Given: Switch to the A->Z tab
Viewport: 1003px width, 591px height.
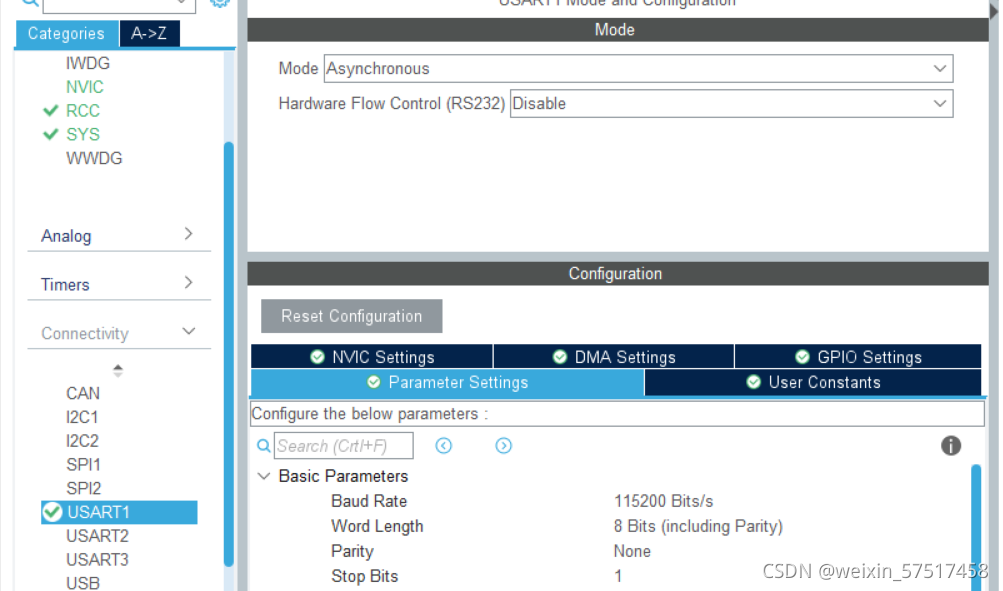Looking at the screenshot, I should pyautogui.click(x=149, y=33).
